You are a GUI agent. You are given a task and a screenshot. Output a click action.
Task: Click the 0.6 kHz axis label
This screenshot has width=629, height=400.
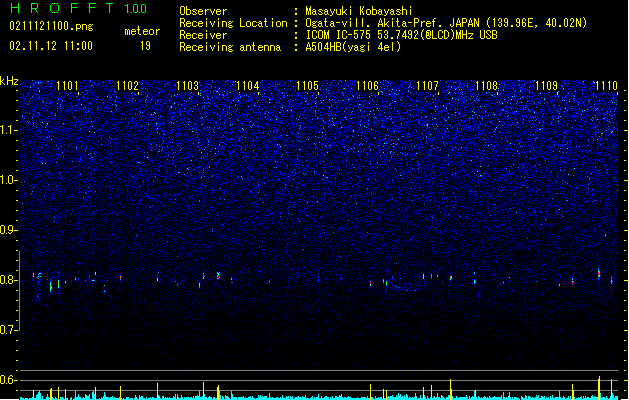pos(8,380)
